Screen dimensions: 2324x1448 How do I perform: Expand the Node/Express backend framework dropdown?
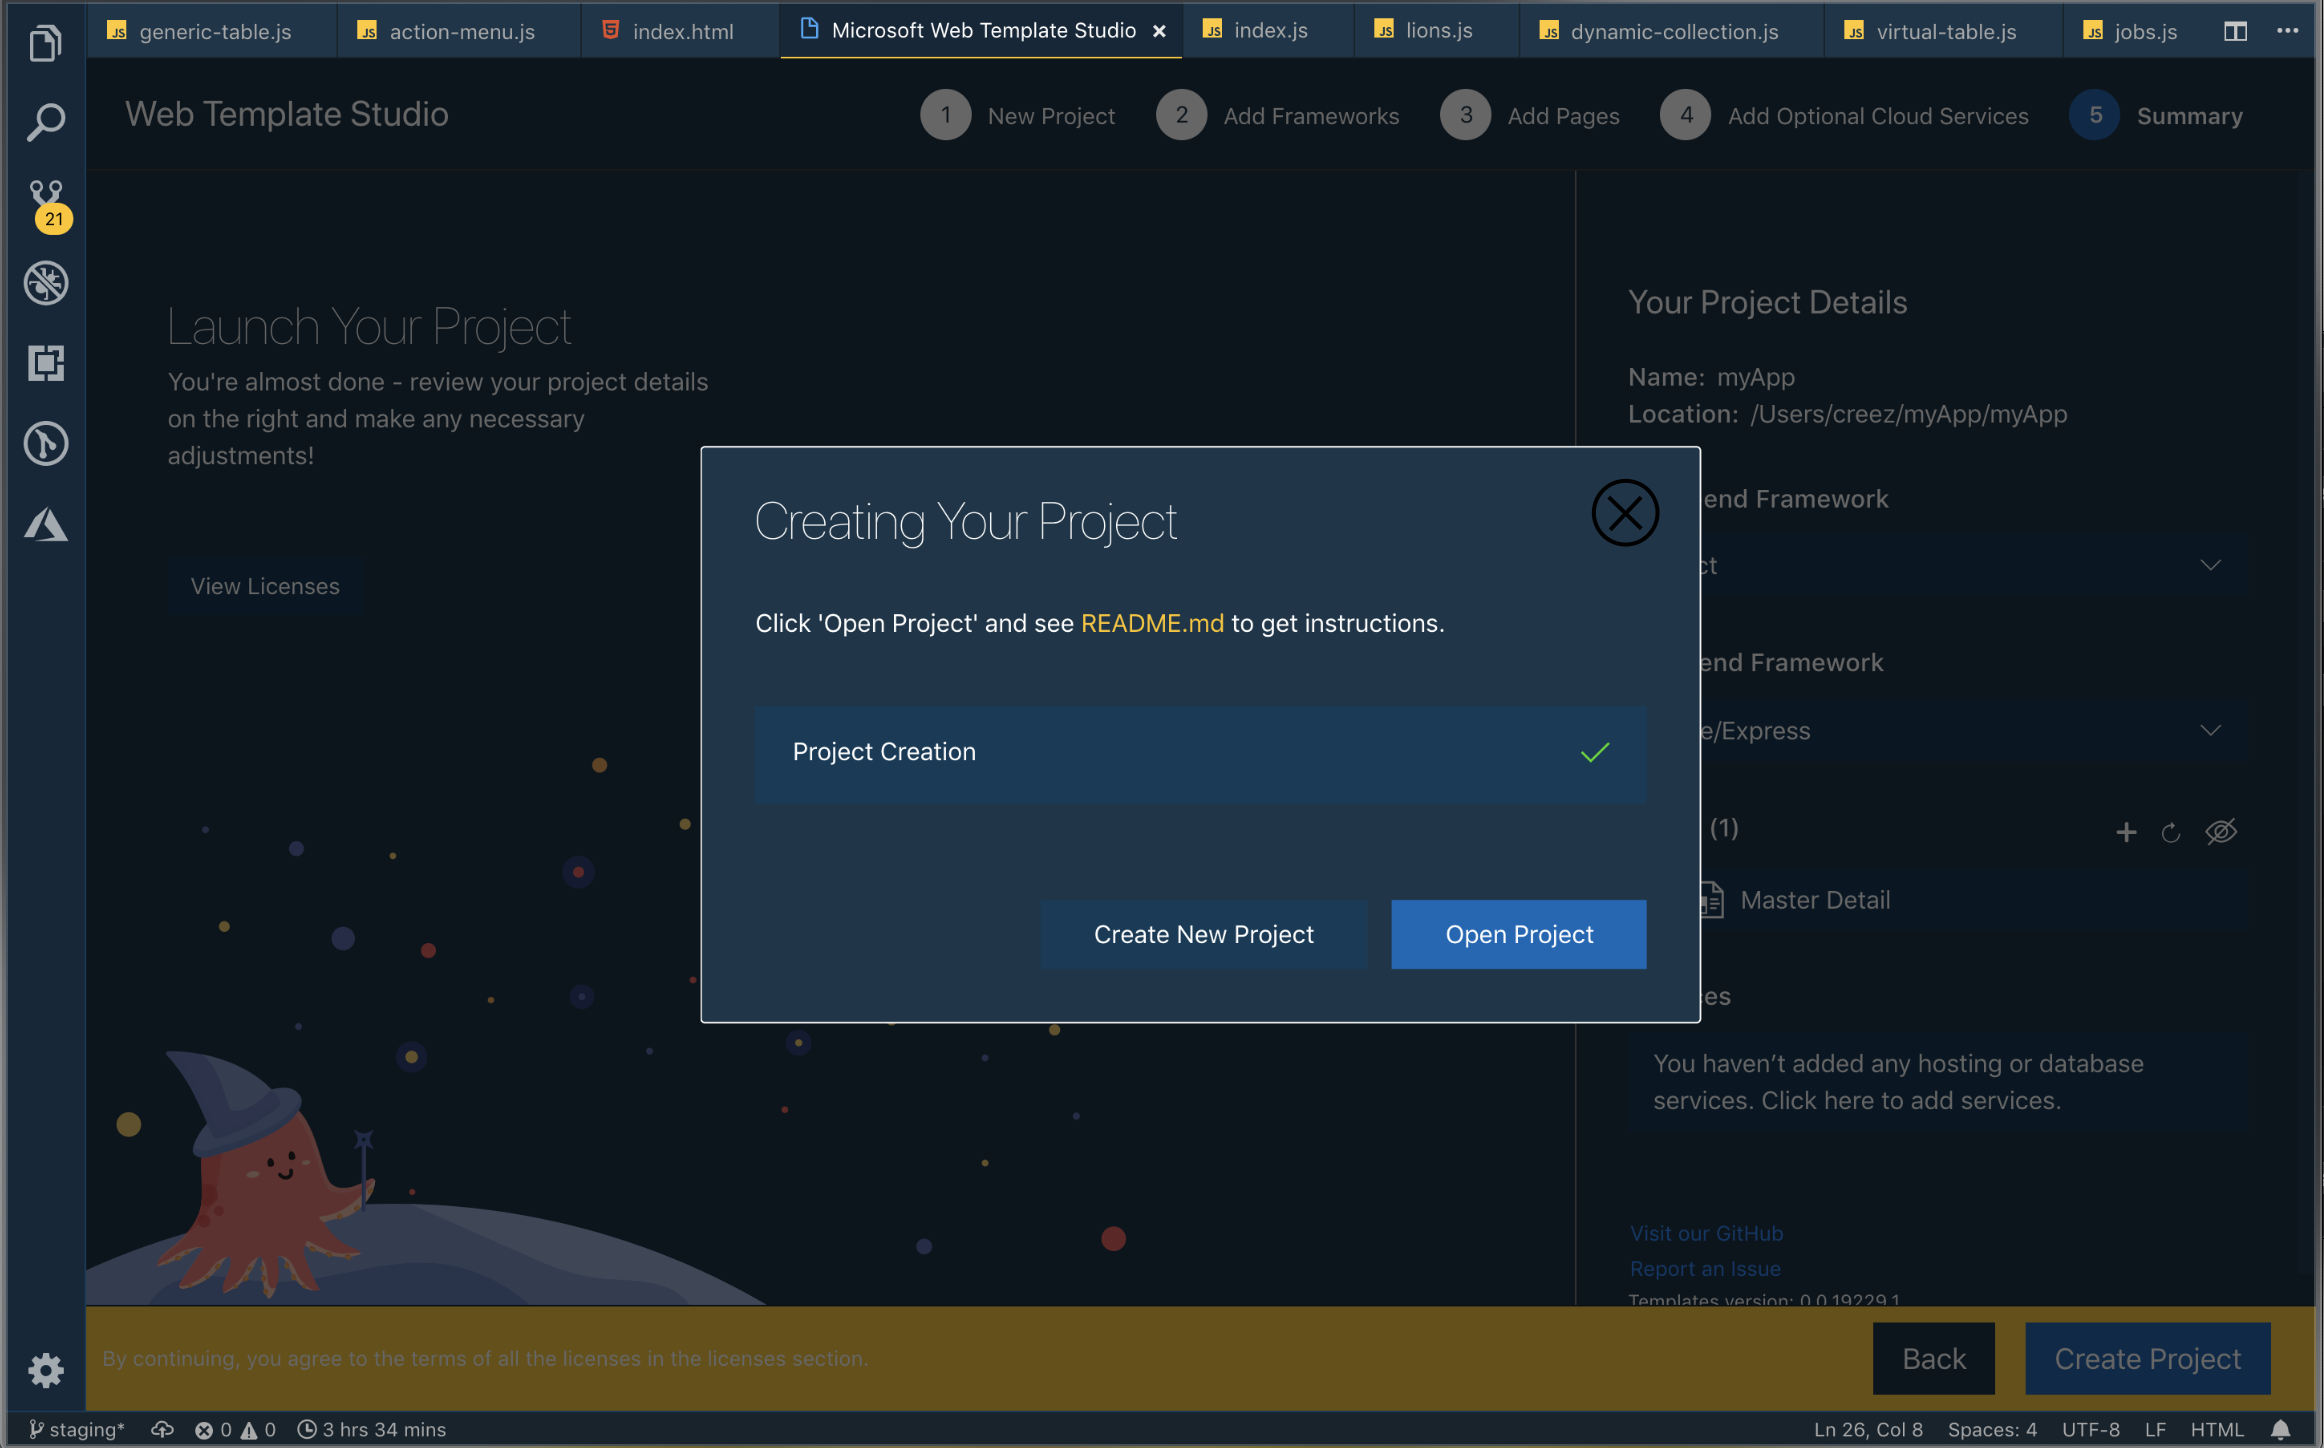tap(2211, 730)
